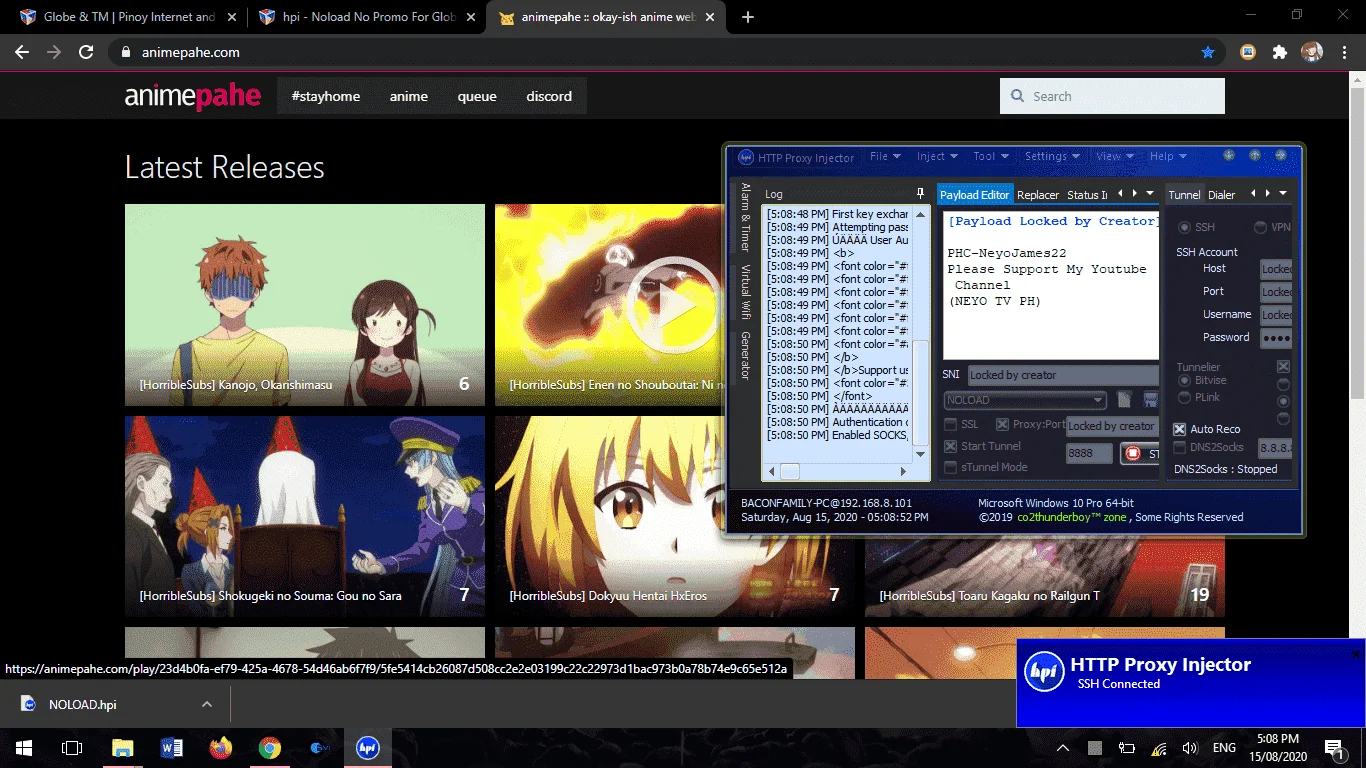
Task: Click the new tab plus button
Action: click(748, 17)
